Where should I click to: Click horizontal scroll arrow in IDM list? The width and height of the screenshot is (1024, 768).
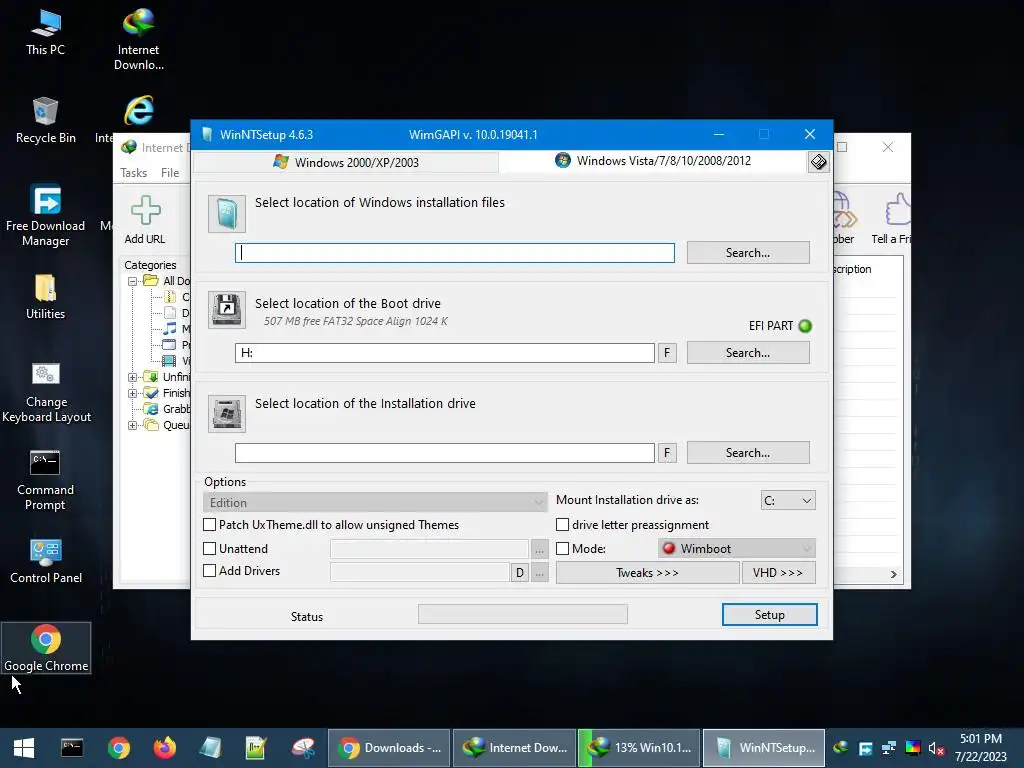893,574
